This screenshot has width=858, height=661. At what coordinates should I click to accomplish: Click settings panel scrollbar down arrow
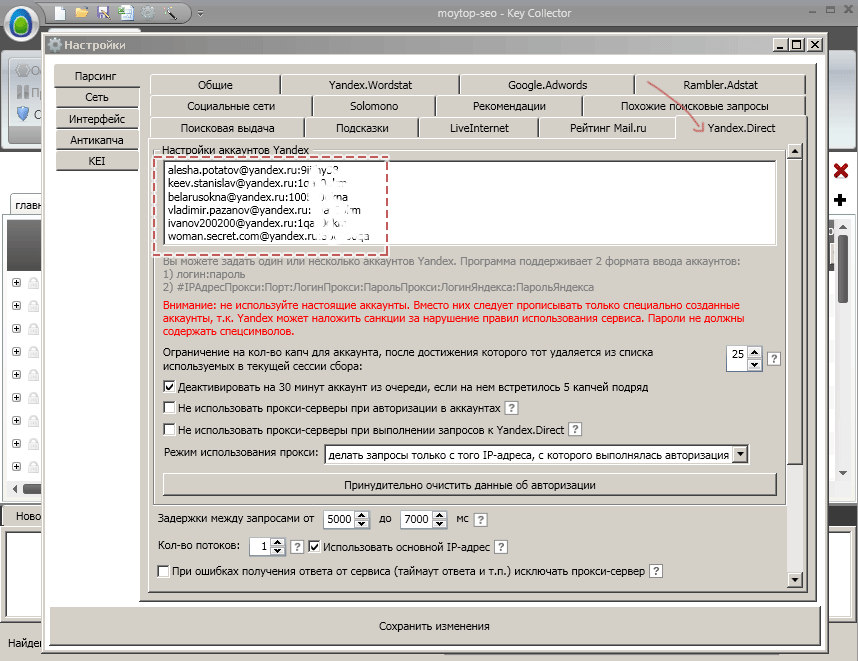click(x=795, y=579)
